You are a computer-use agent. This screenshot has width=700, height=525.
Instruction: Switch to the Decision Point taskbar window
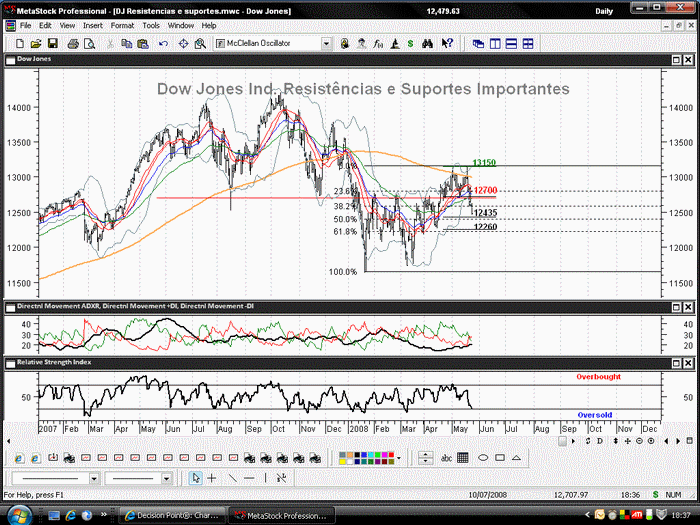[x=171, y=515]
